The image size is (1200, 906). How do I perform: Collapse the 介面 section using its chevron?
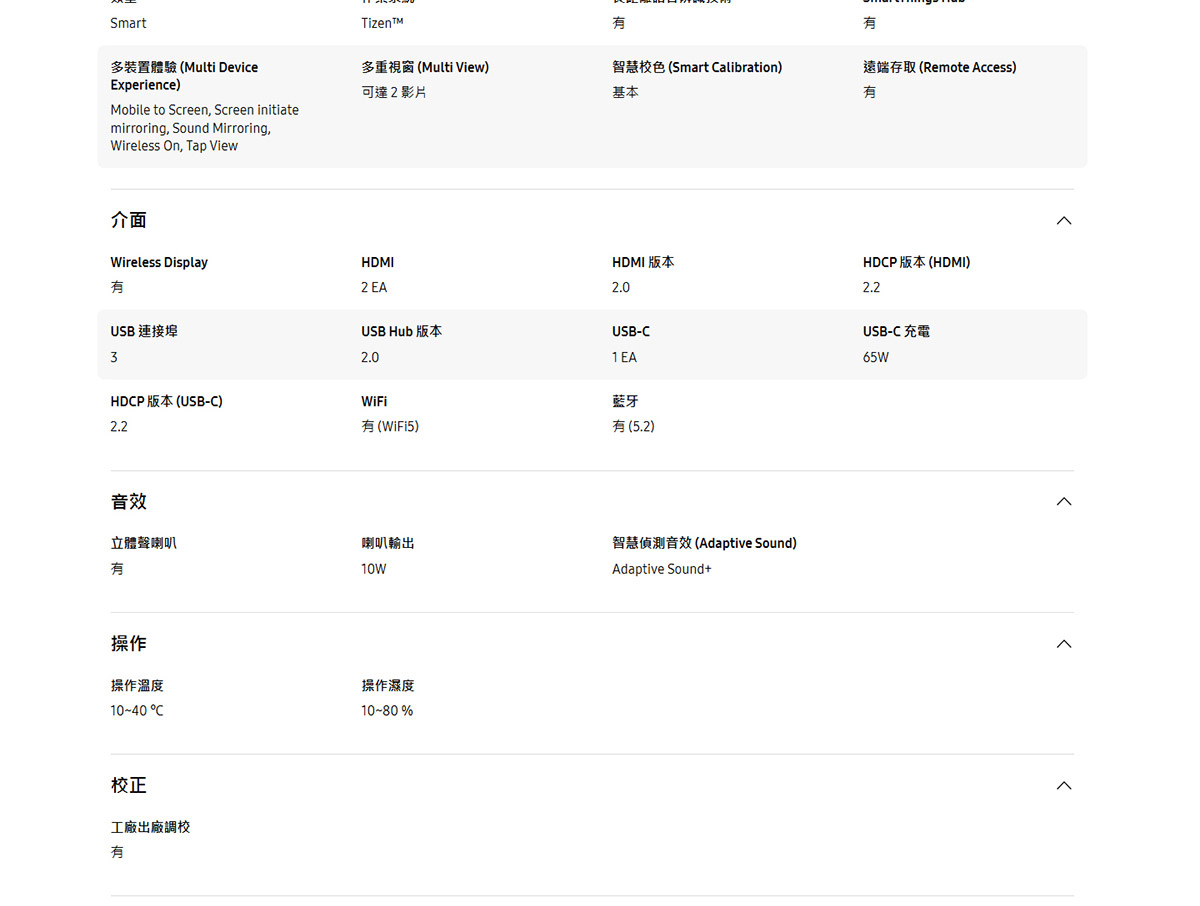coord(1063,220)
